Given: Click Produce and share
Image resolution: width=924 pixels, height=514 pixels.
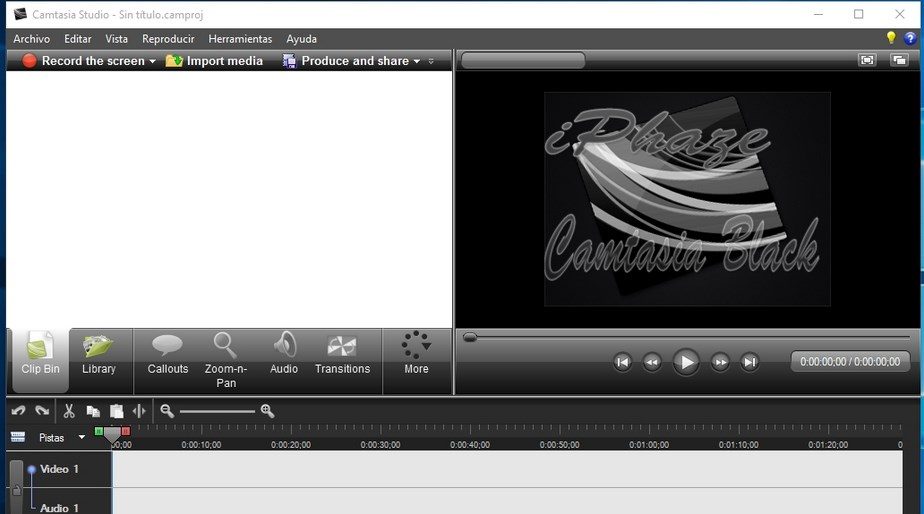Looking at the screenshot, I should pyautogui.click(x=346, y=61).
